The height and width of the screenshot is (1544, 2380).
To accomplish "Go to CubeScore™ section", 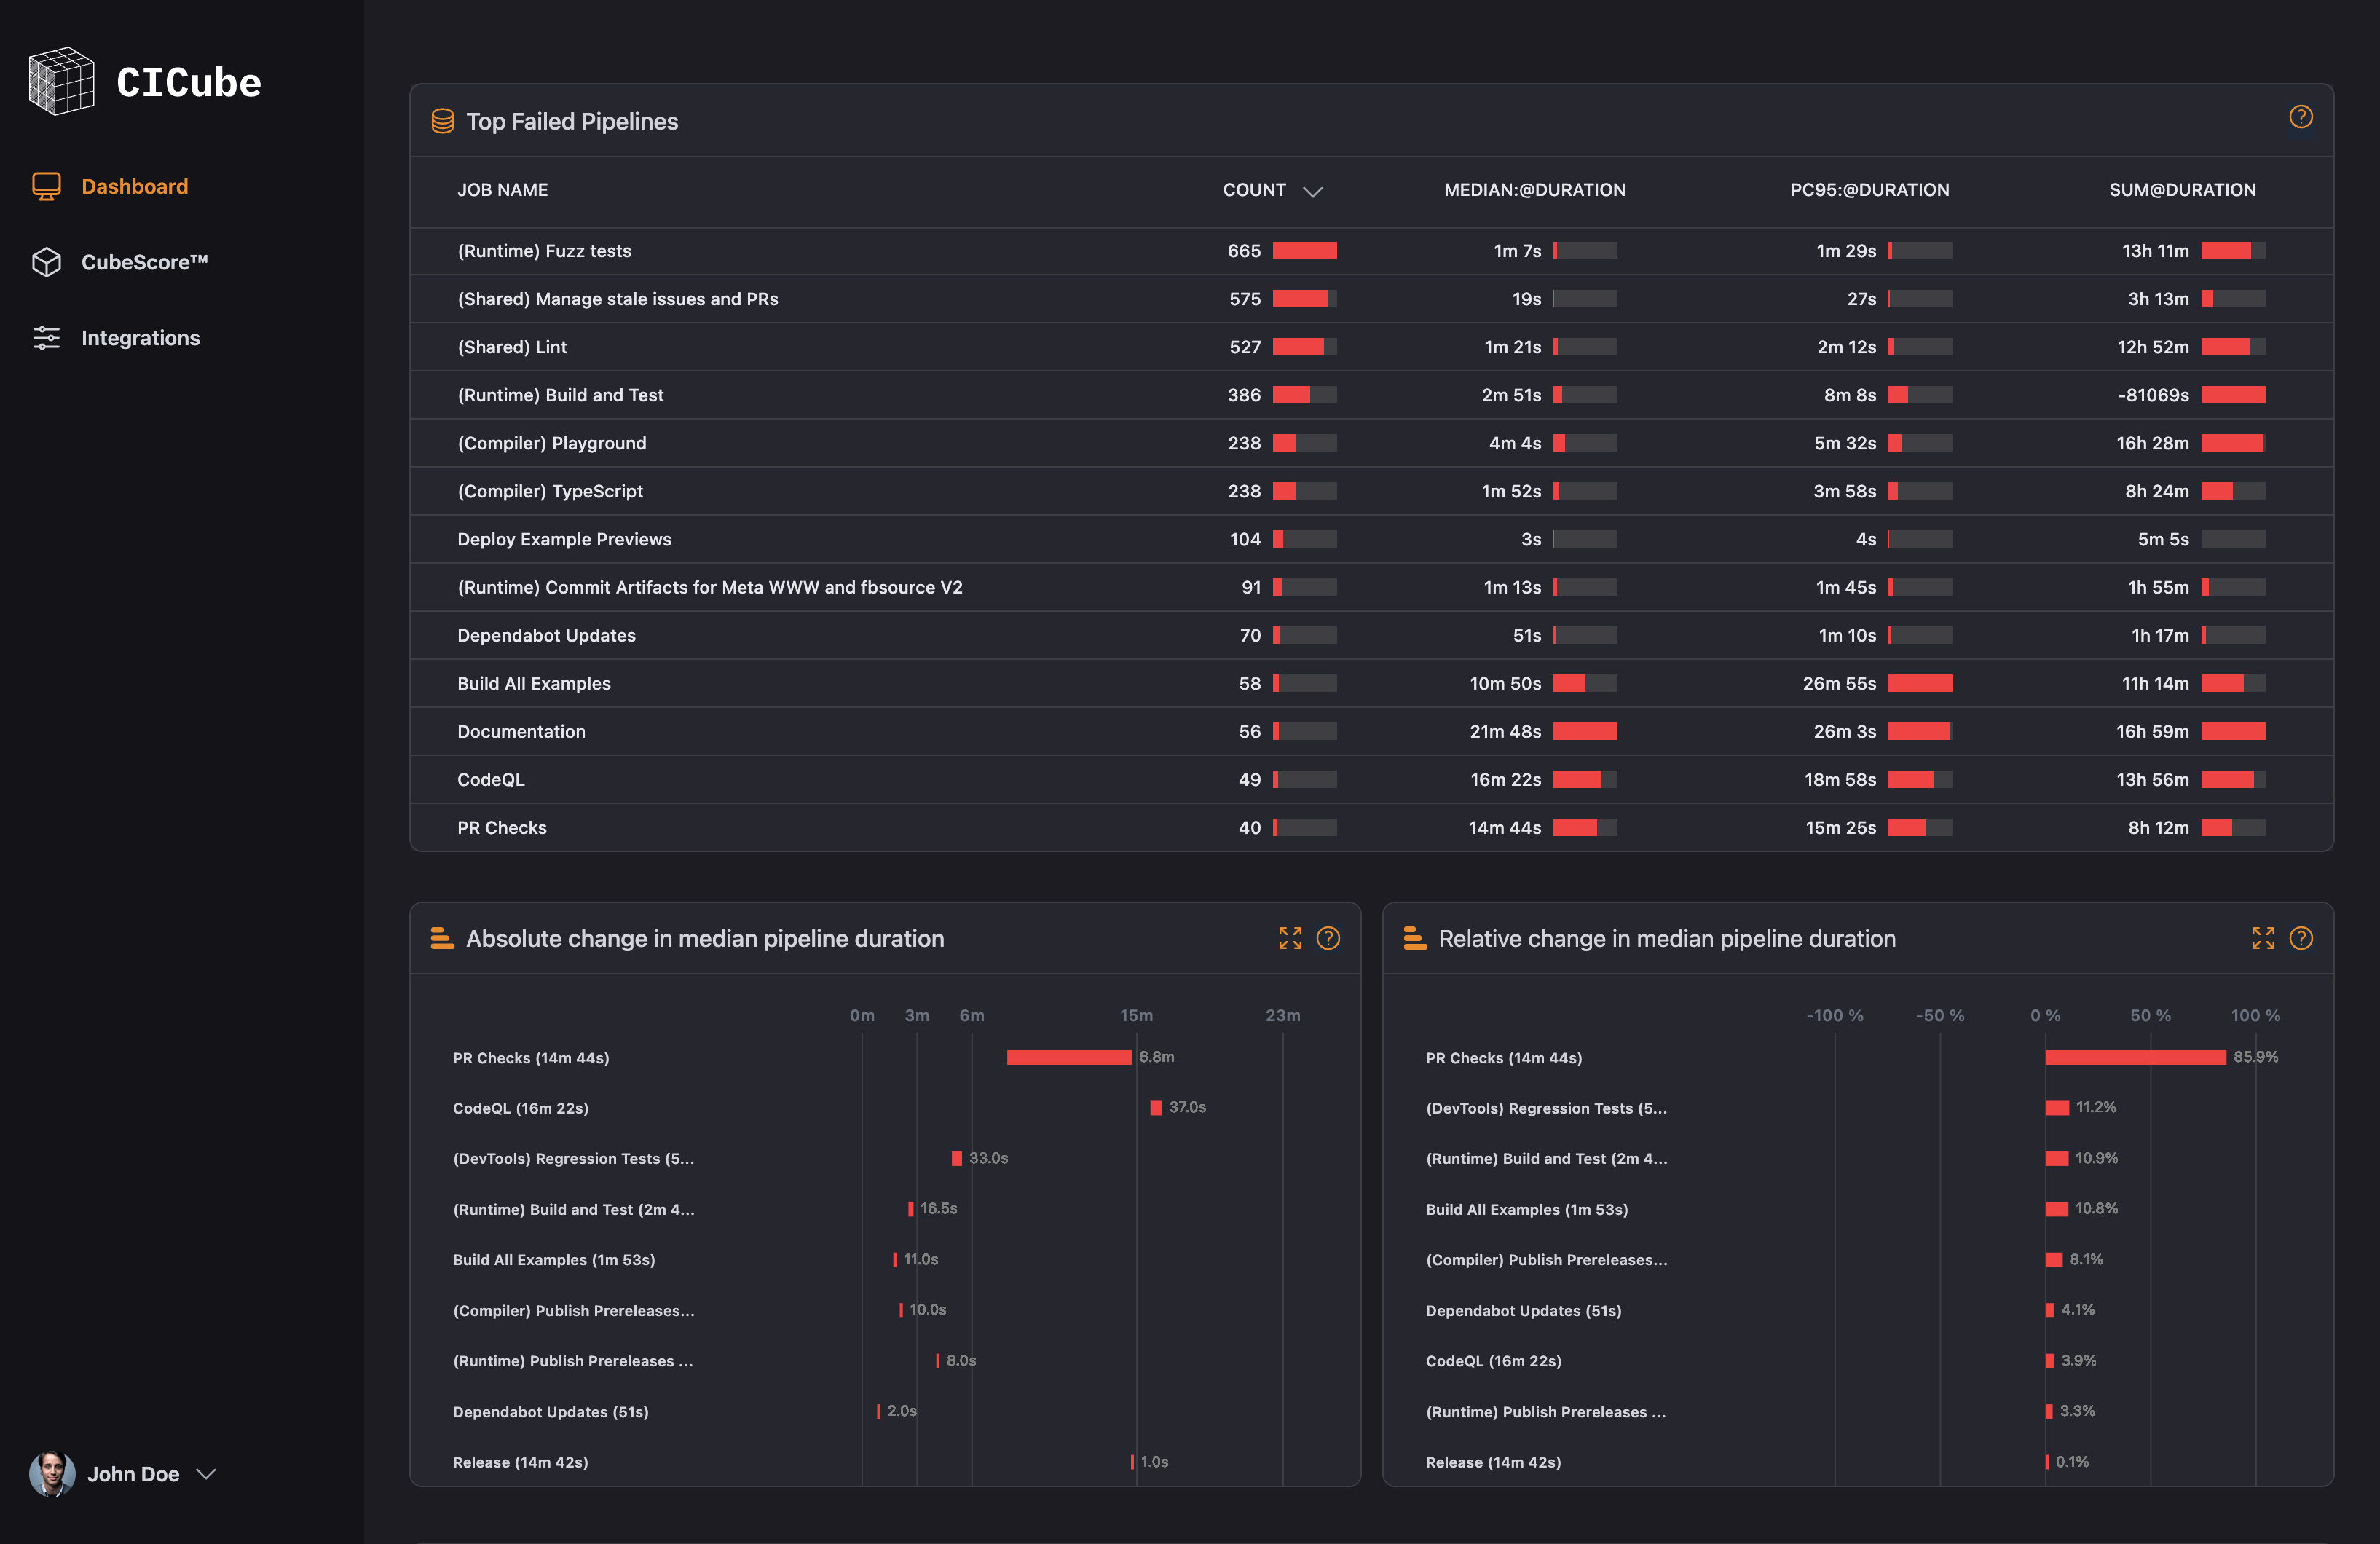I will pos(145,262).
